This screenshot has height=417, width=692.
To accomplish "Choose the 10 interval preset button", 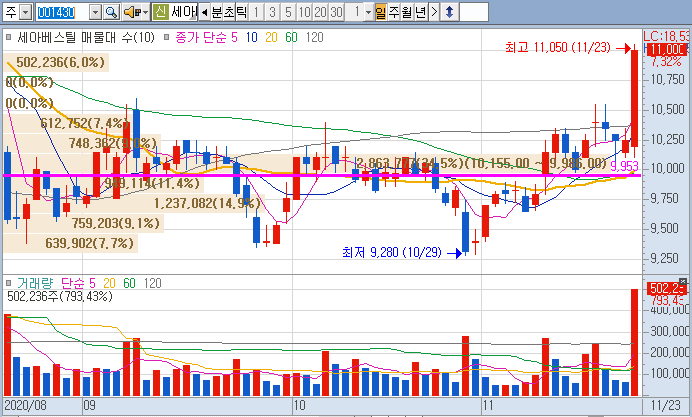I will point(304,12).
